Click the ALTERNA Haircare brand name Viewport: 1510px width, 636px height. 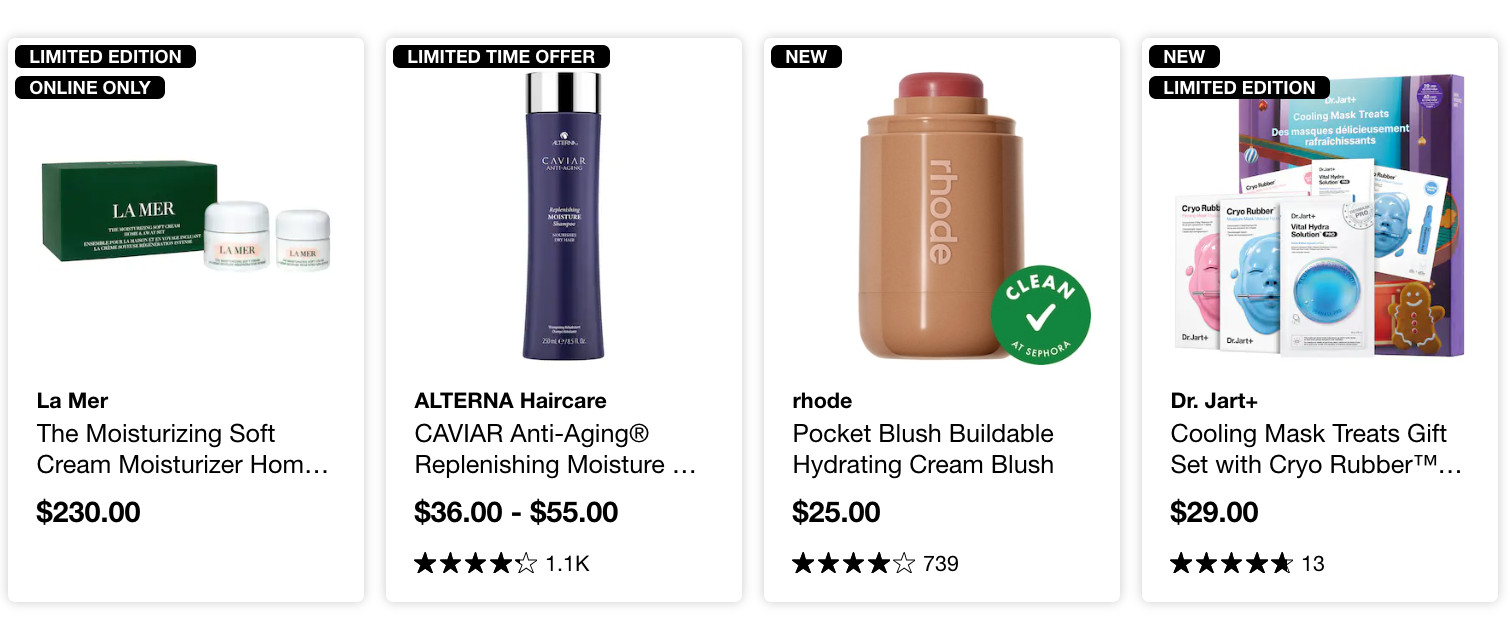click(510, 401)
